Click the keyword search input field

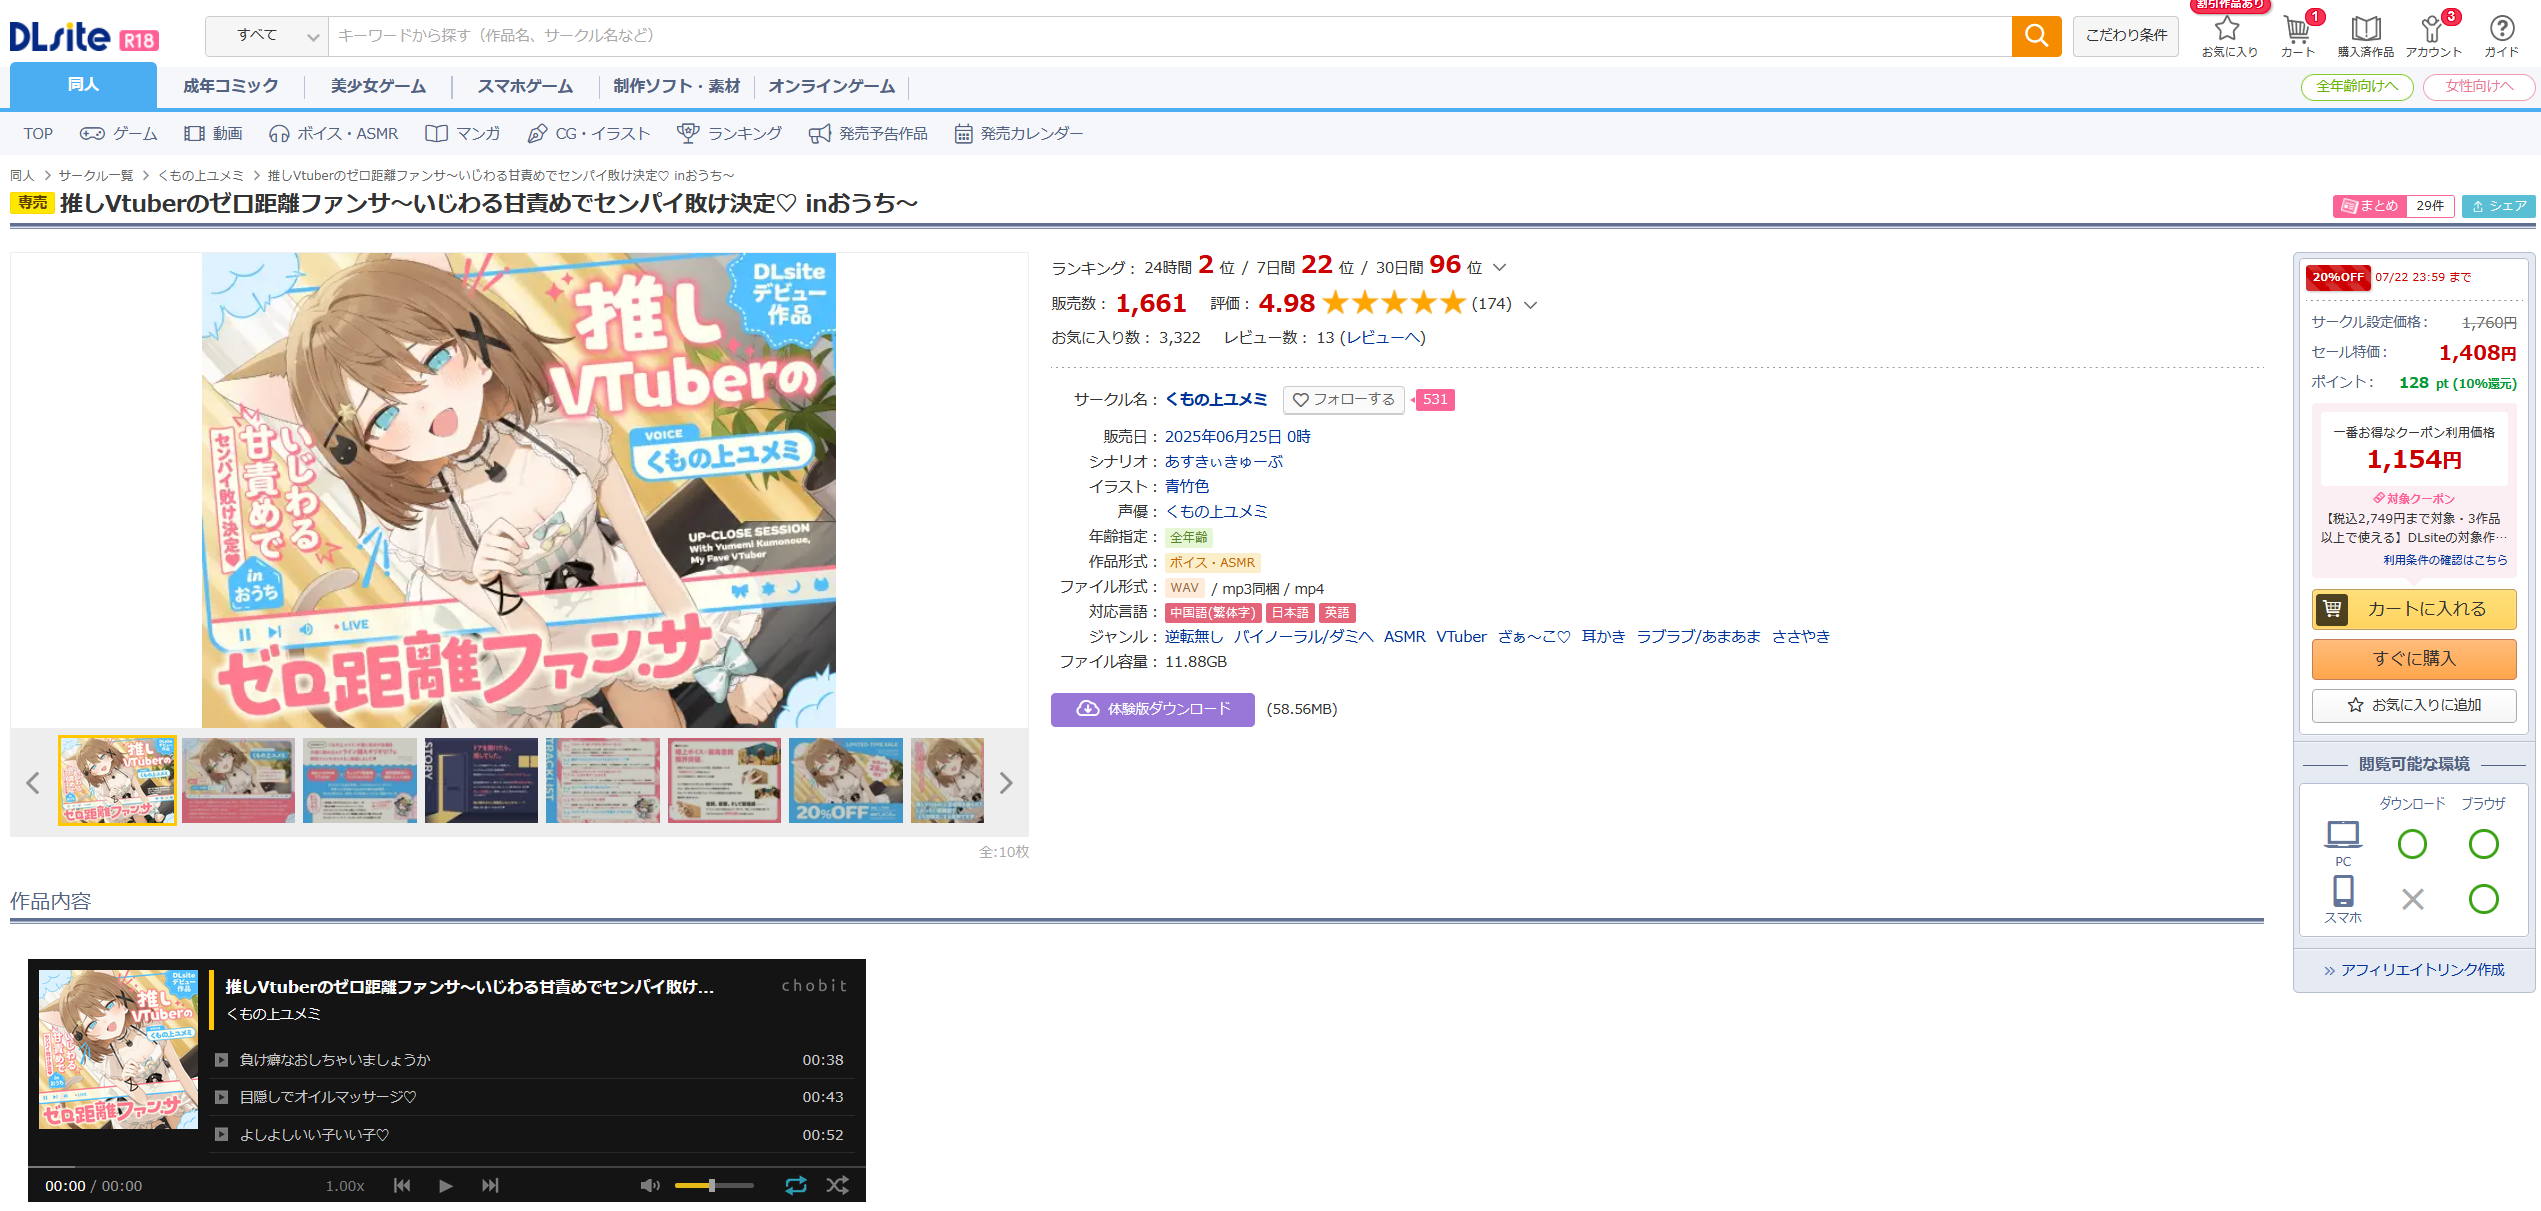[x=1170, y=36]
